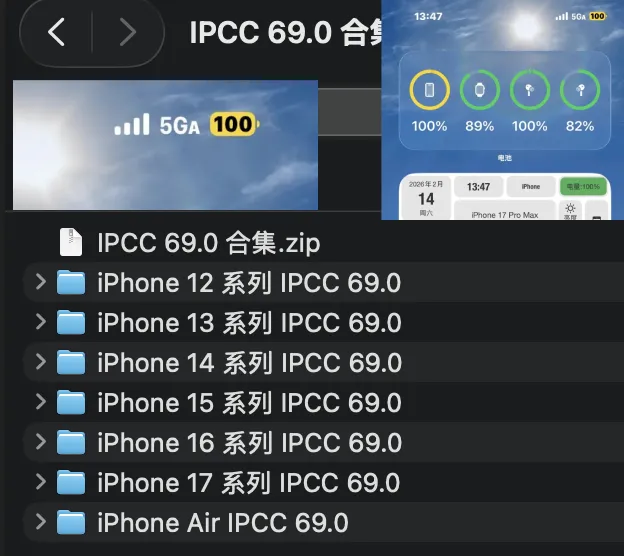The height and width of the screenshot is (556, 624).
Task: Select row "iPhone 14 系列 IPCC 69.0"
Action: pos(324,362)
